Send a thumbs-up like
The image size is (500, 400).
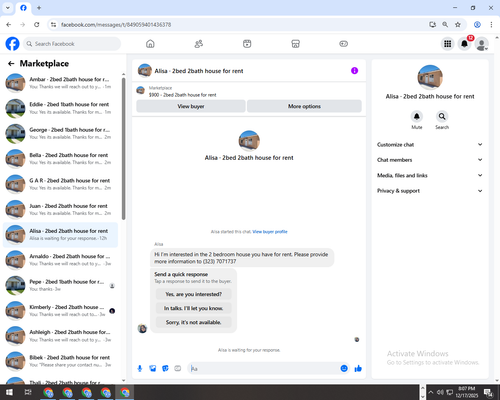(x=358, y=368)
